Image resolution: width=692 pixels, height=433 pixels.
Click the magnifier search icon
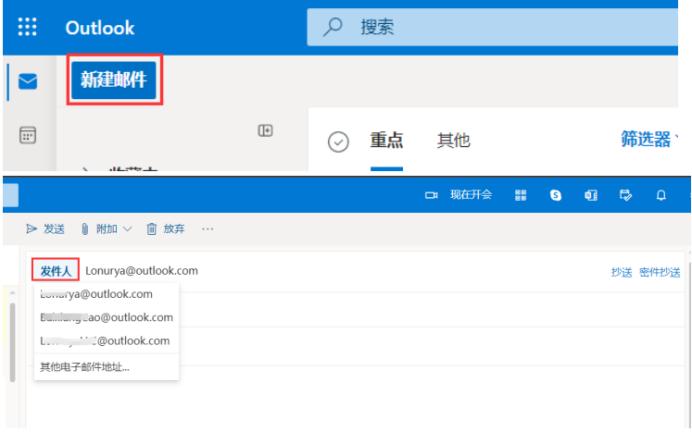pyautogui.click(x=332, y=27)
